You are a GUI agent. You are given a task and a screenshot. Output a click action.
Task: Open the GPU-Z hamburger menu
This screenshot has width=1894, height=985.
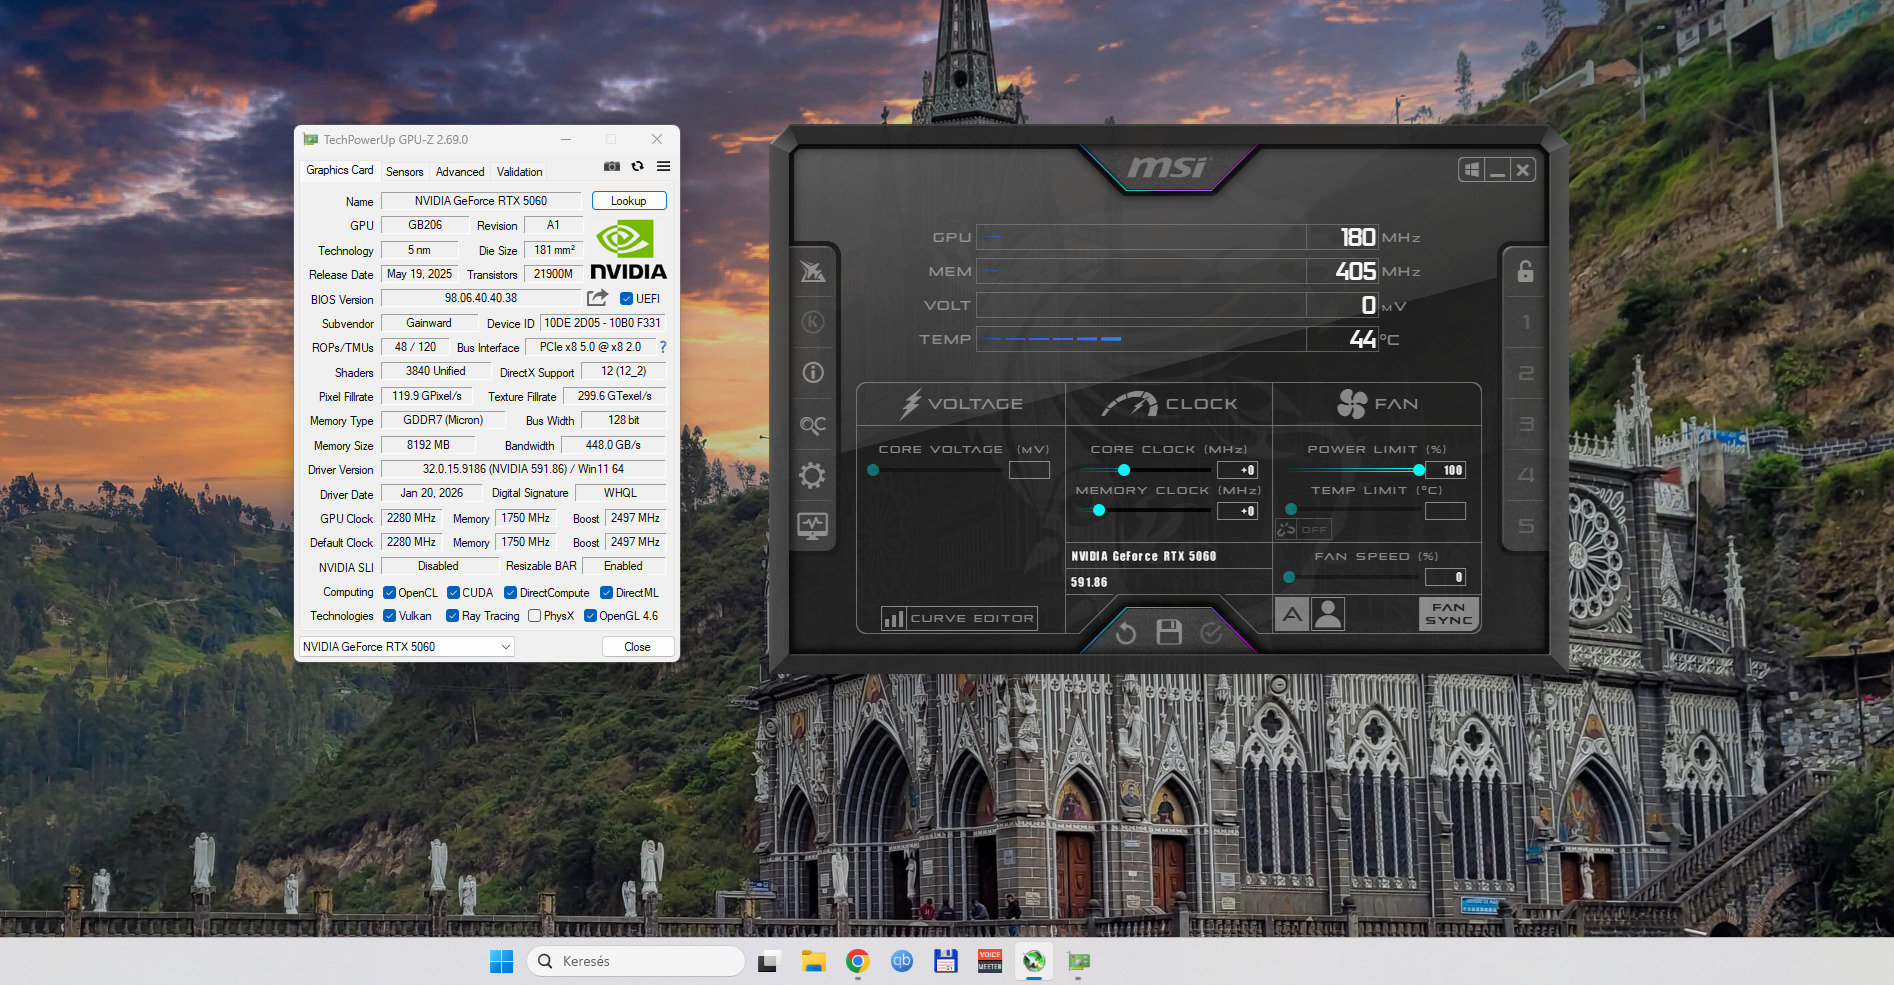663,166
